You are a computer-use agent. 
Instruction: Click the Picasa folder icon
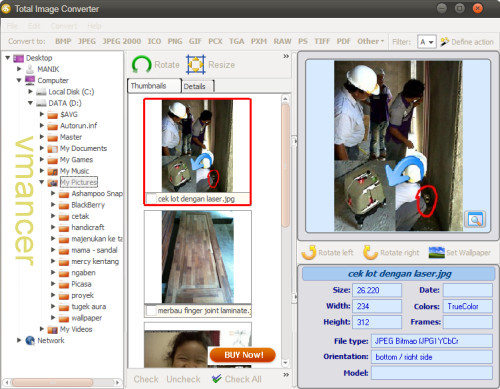tap(64, 284)
